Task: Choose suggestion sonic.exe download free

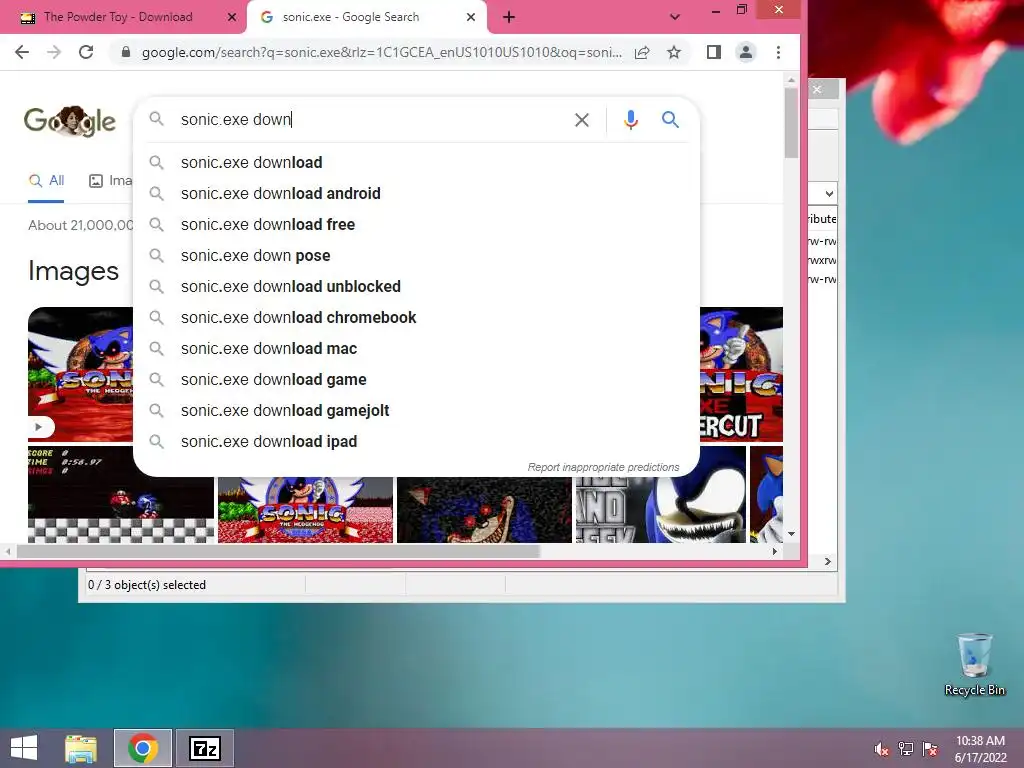Action: pyautogui.click(x=416, y=225)
